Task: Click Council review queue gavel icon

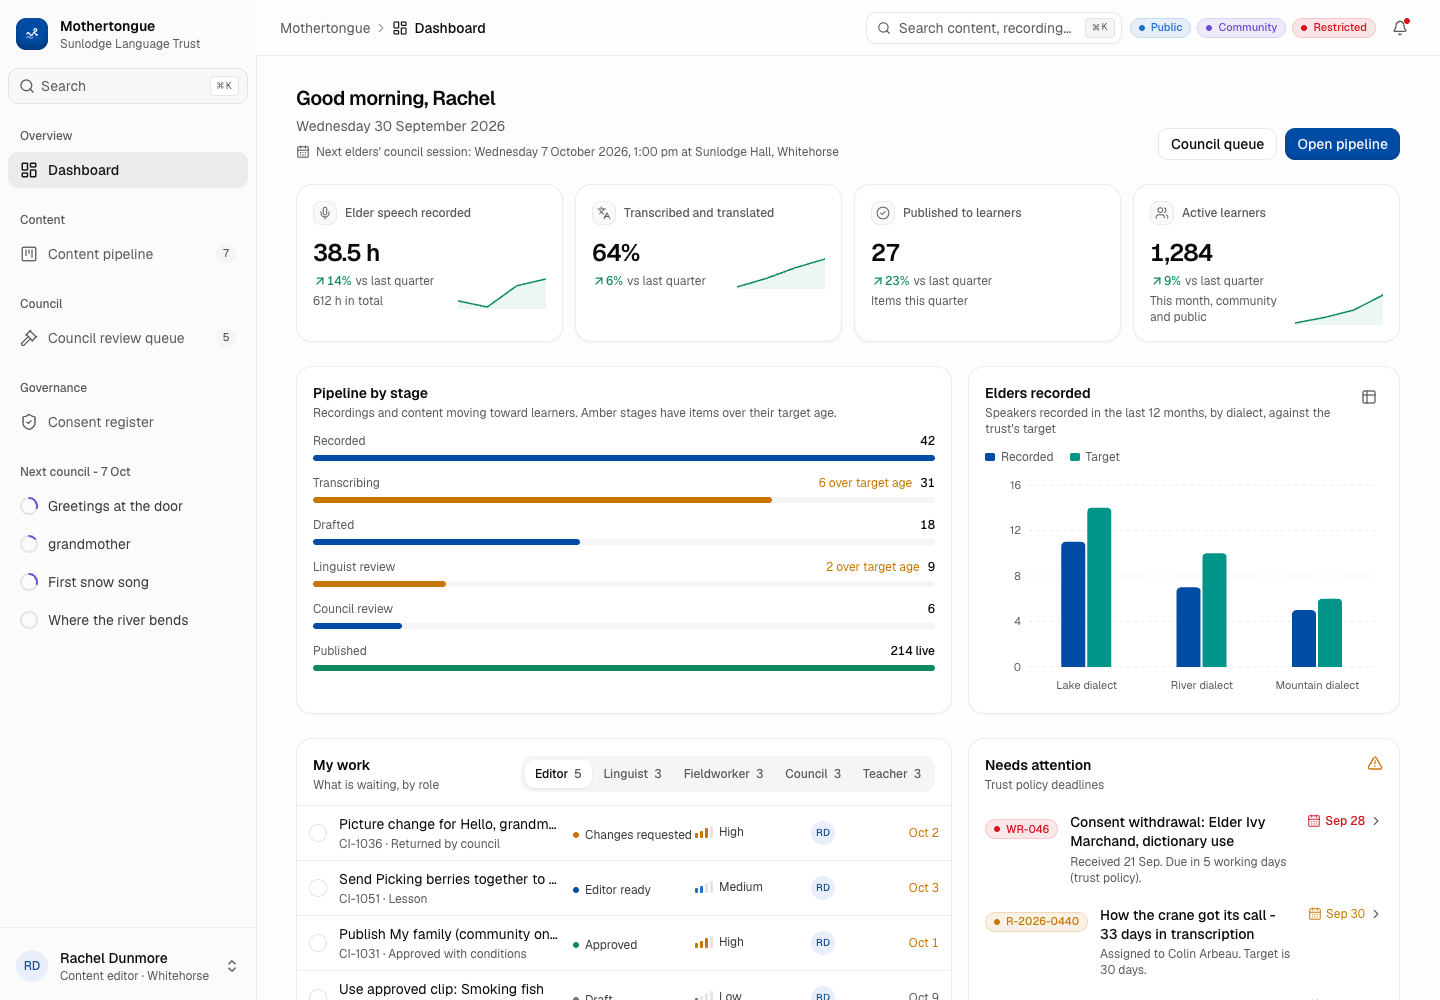Action: [29, 338]
